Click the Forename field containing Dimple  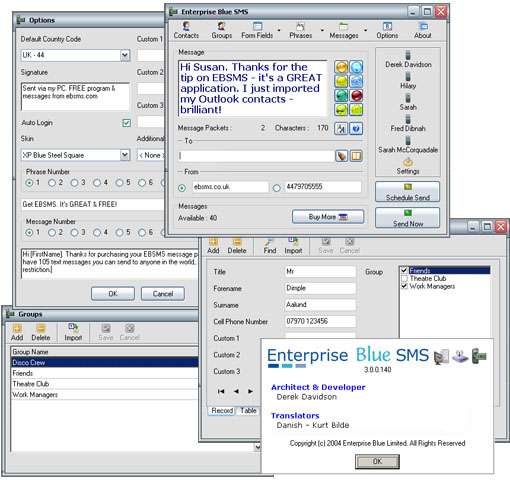click(320, 288)
